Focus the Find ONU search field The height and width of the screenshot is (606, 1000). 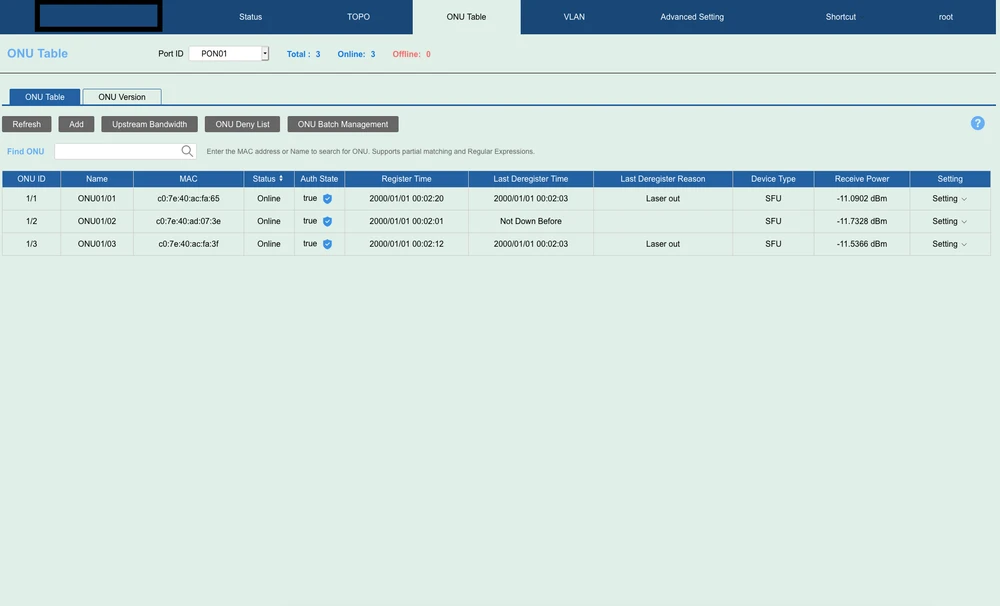point(117,151)
